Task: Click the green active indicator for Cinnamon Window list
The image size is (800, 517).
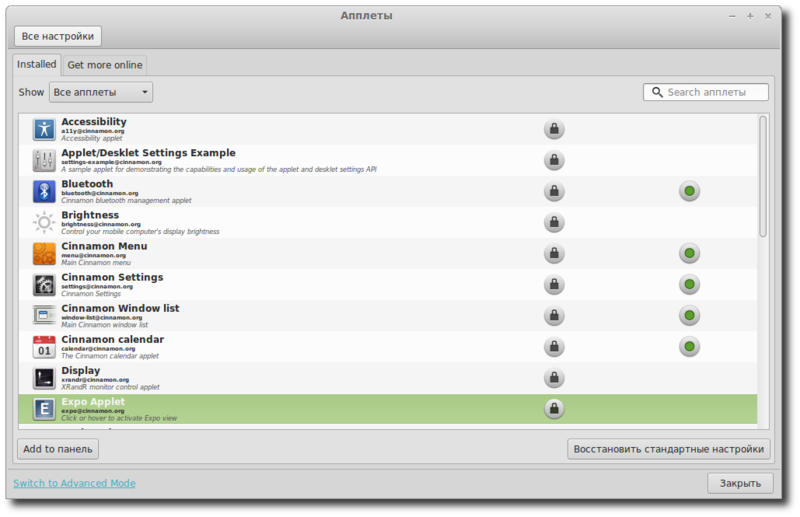Action: click(689, 315)
